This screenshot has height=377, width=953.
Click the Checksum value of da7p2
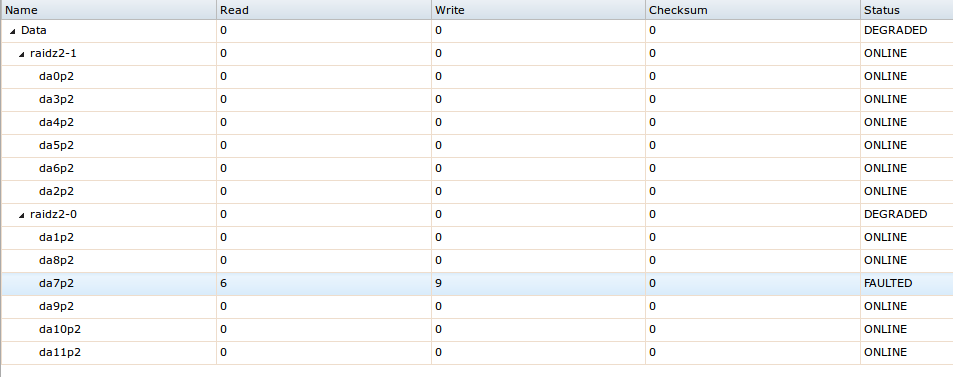pyautogui.click(x=652, y=283)
